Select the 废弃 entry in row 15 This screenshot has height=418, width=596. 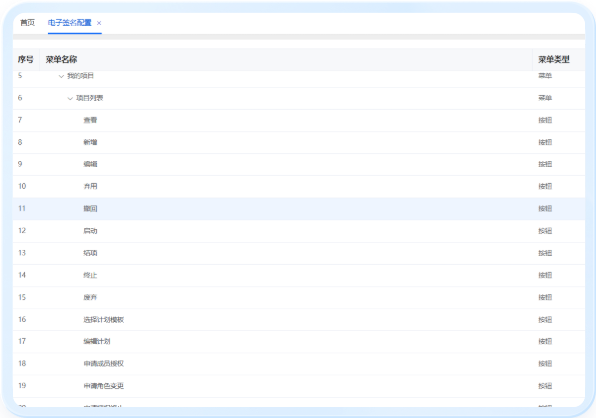pos(299,298)
